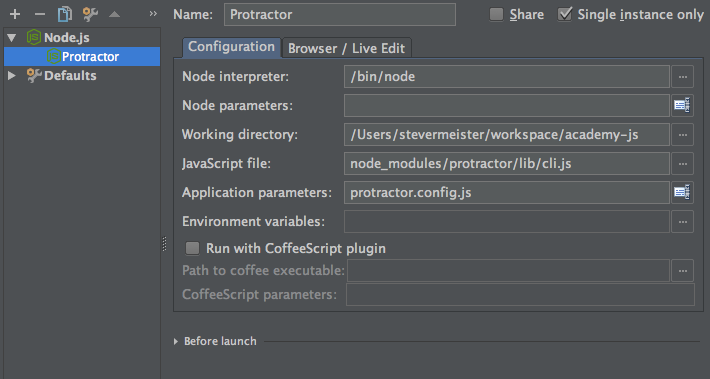Edit Environment variables via ellipsis button

click(682, 221)
